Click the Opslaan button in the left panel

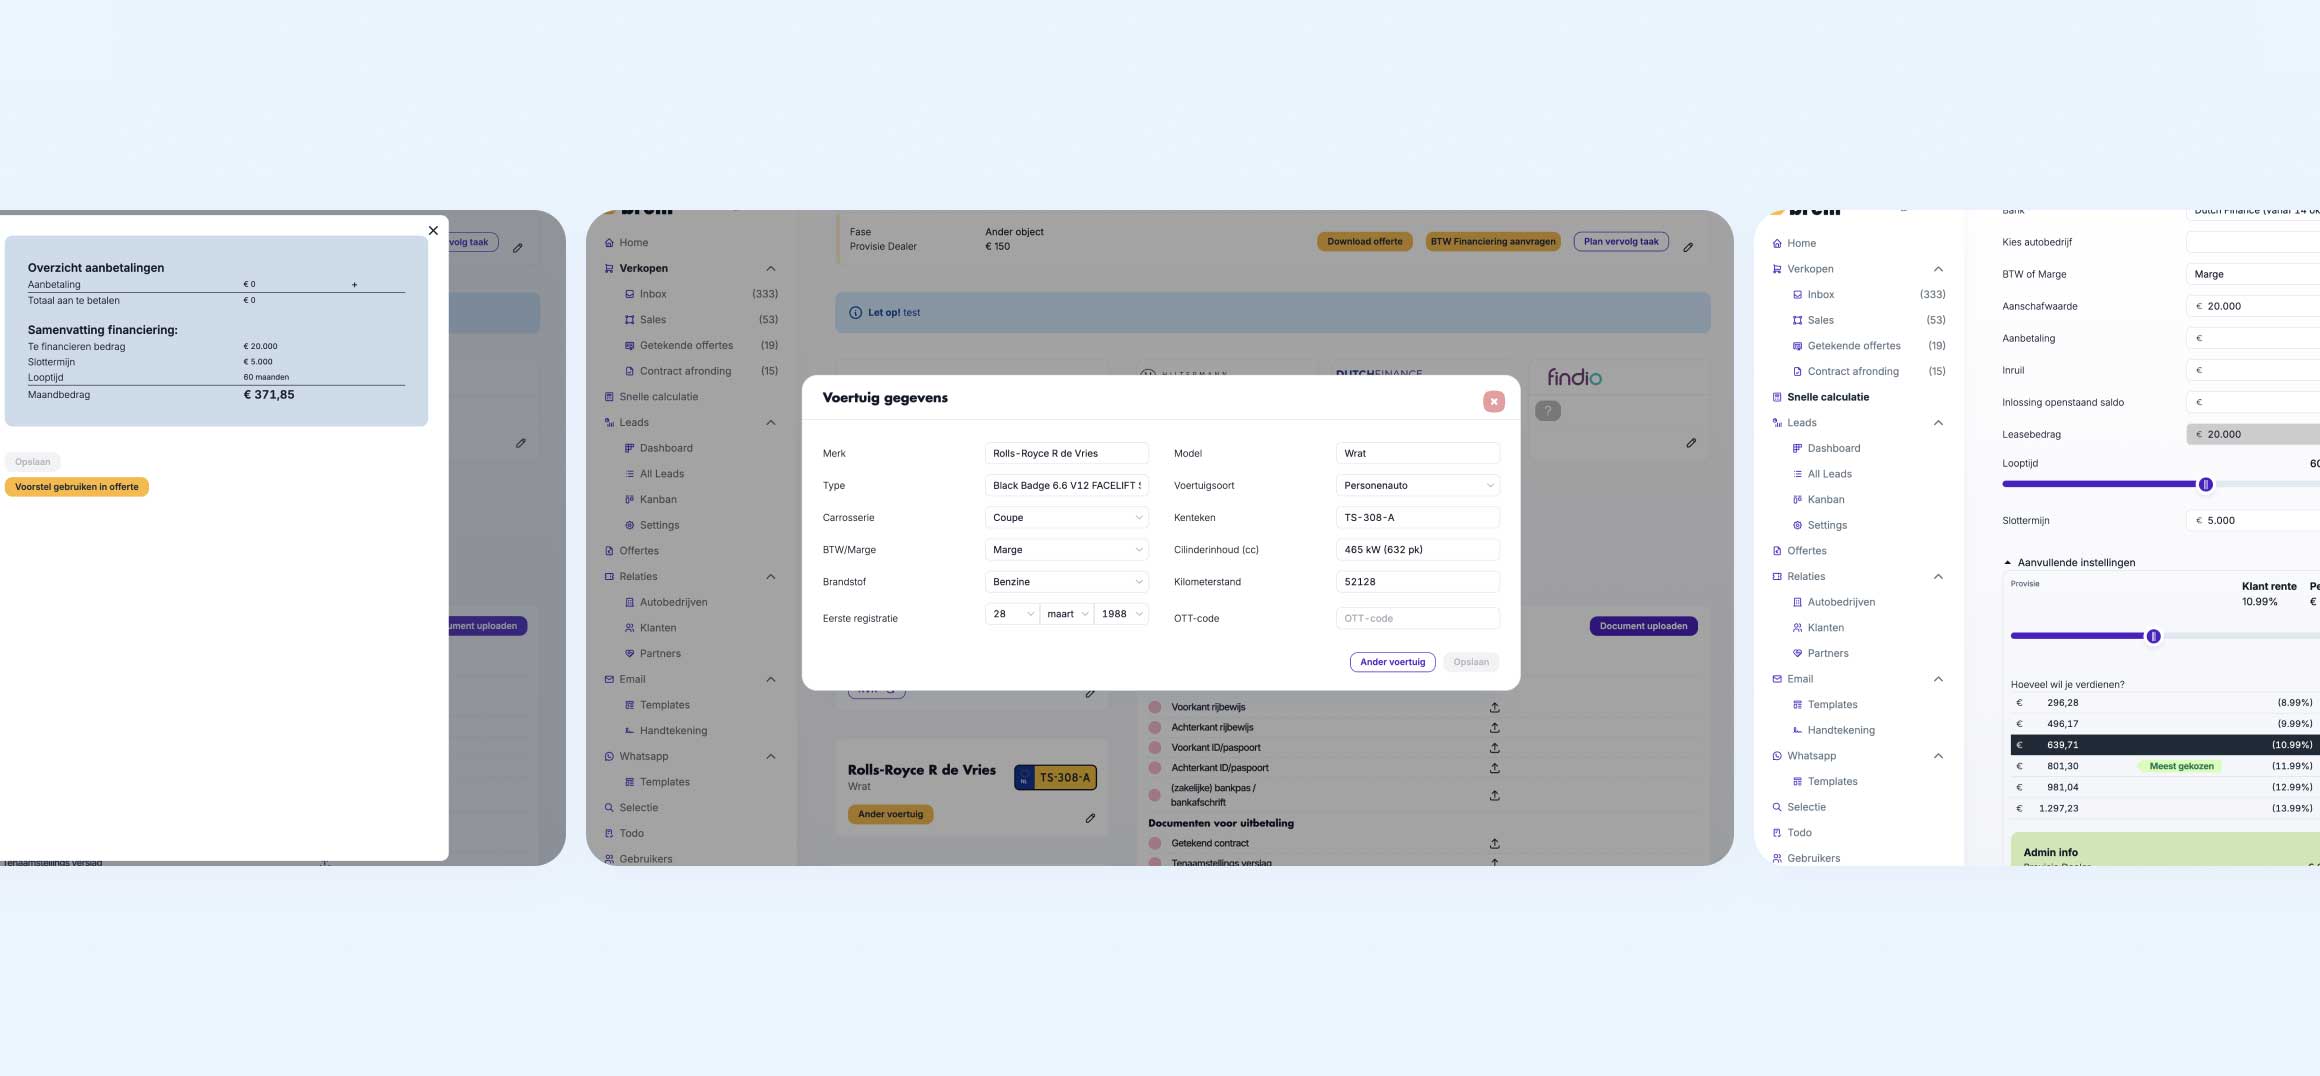[x=33, y=462]
